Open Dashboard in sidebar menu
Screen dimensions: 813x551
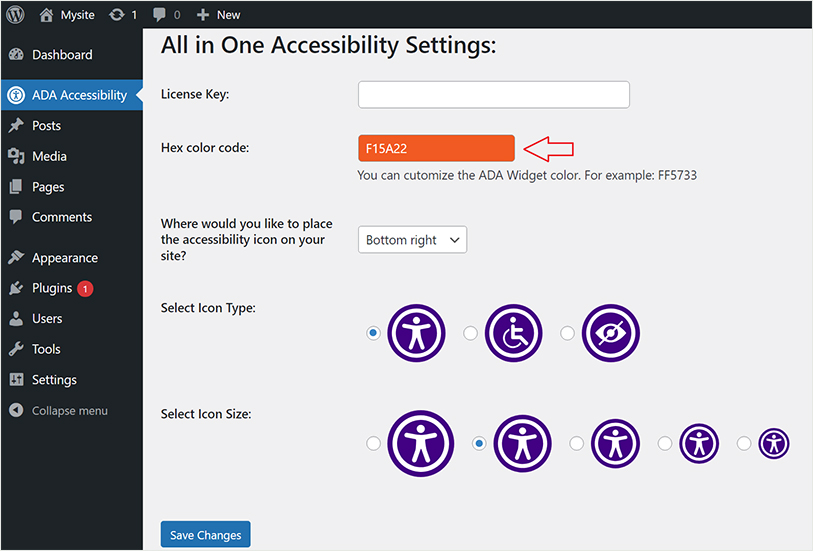62,54
